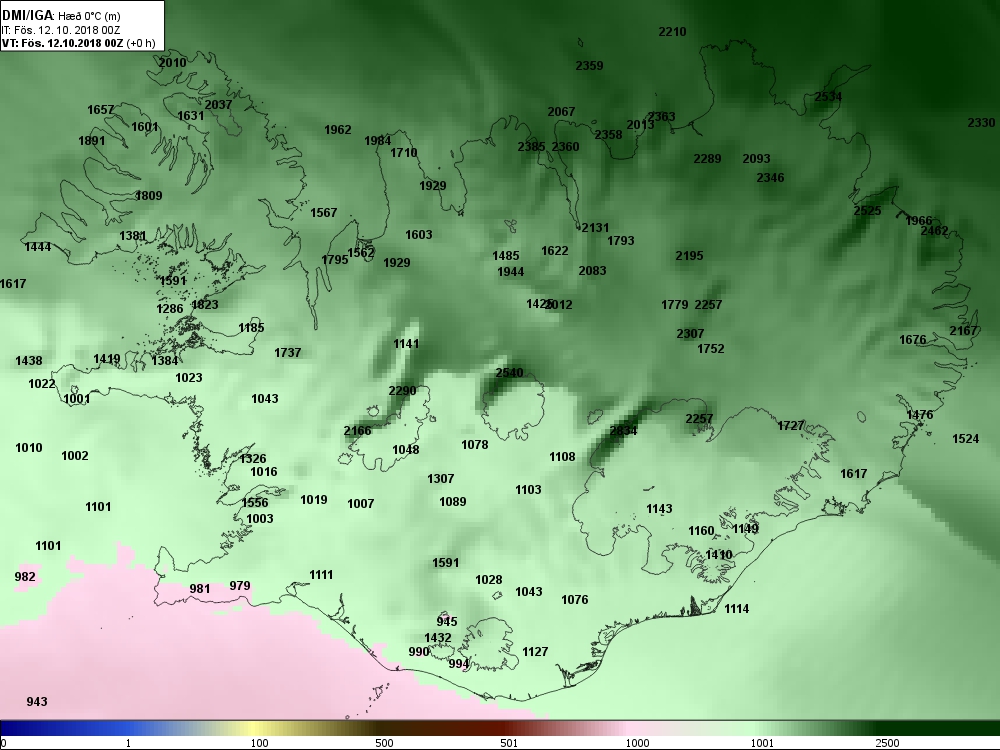The height and width of the screenshot is (750, 1000).
Task: Click the 'VT: Fös. 12.10.2018 00Z (+0 h)' line
Action: [78, 43]
